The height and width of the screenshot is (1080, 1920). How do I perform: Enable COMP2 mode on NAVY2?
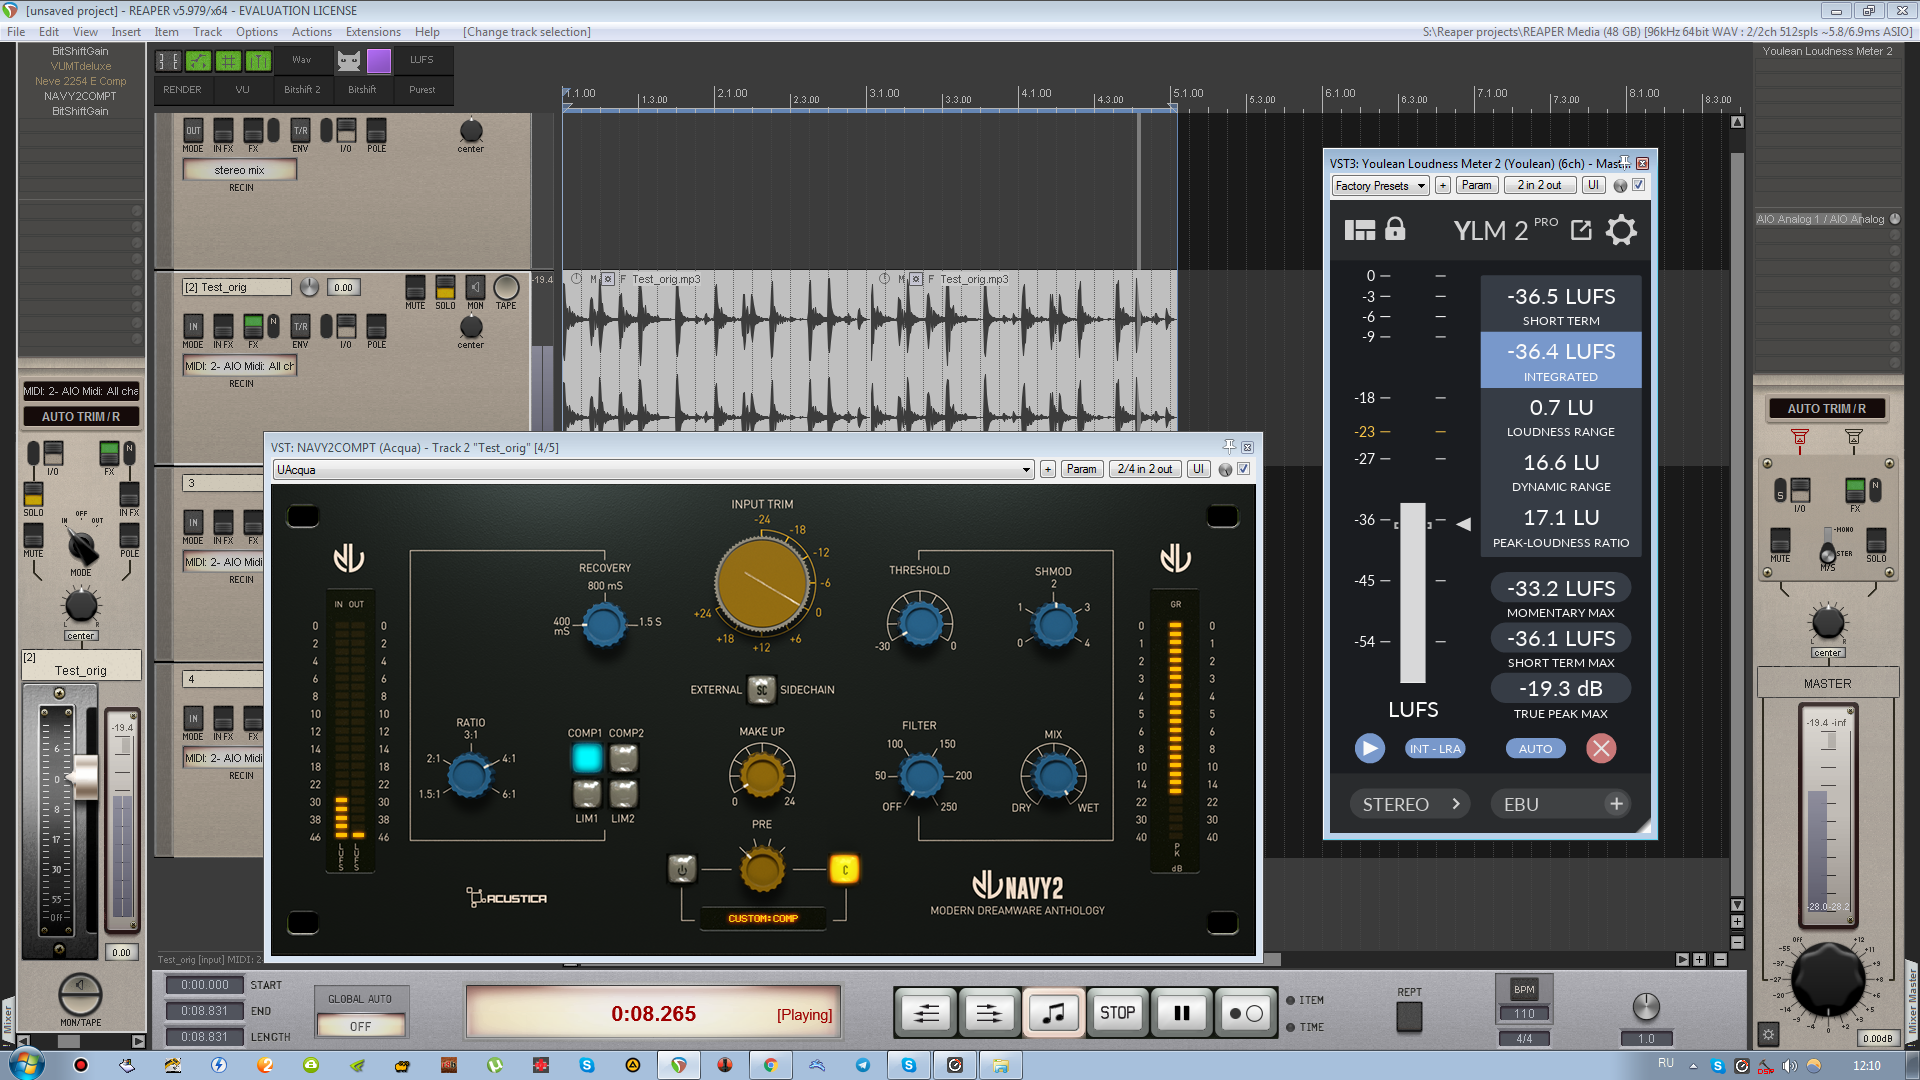pyautogui.click(x=624, y=758)
